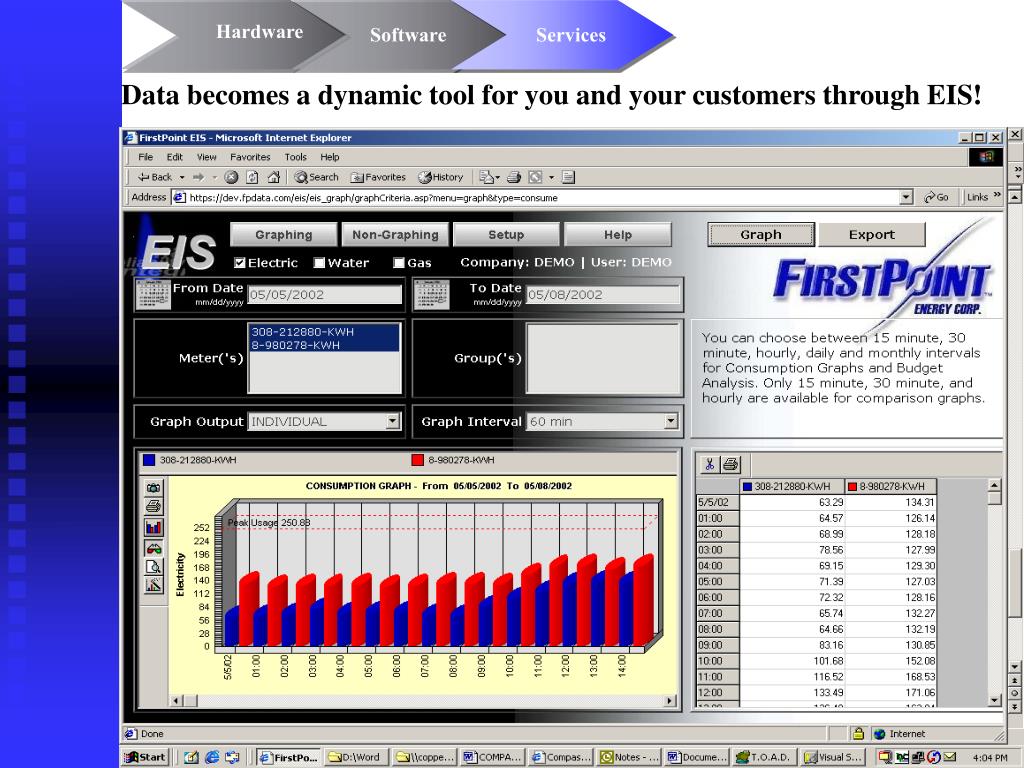Click the scissors cut icon above data table
Viewport: 1024px width, 768px height.
pos(709,464)
